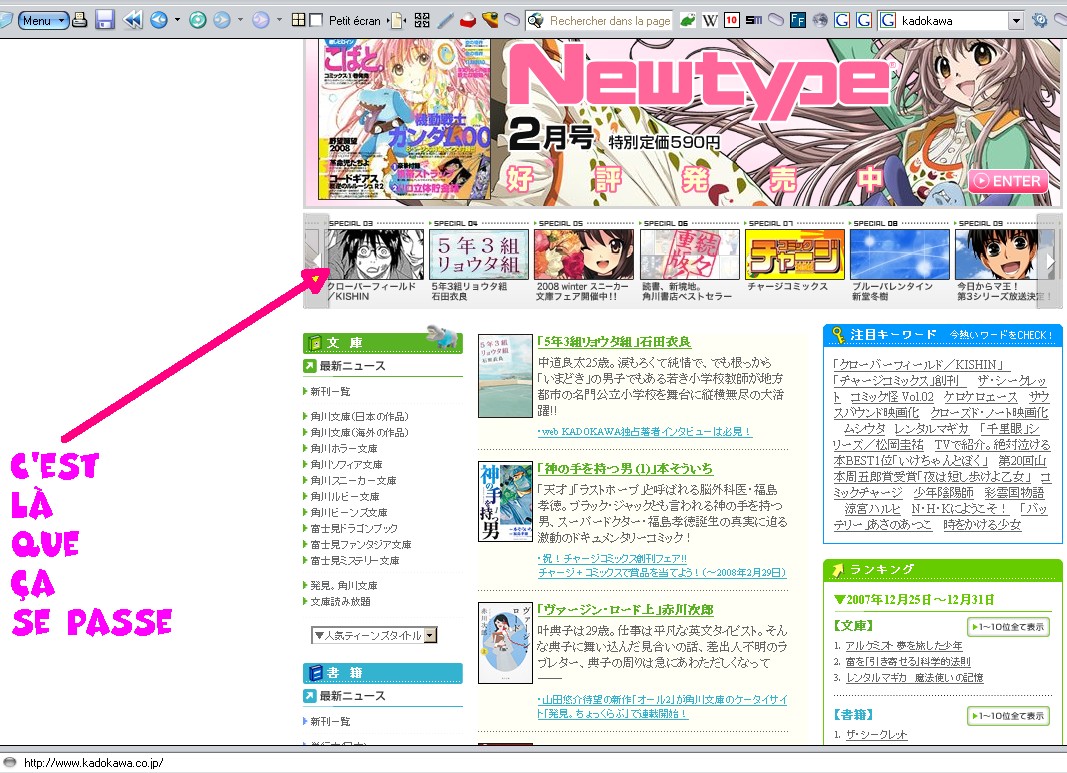Show all 1〜10位 rankings for 文庫
The width and height of the screenshot is (1067, 773).
tap(1008, 627)
